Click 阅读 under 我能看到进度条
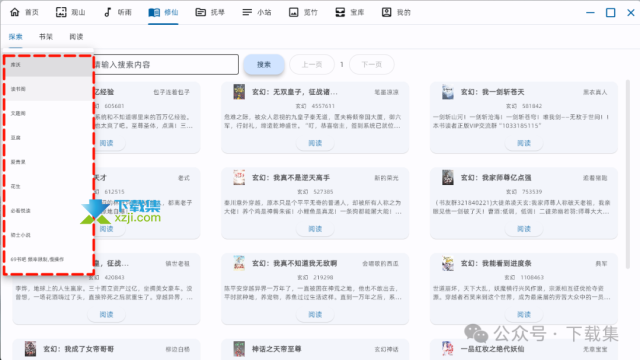The image size is (640, 360). click(524, 314)
